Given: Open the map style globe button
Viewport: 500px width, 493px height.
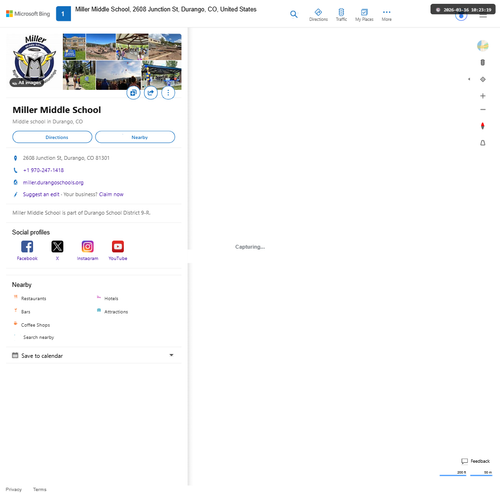Looking at the screenshot, I should (482, 46).
